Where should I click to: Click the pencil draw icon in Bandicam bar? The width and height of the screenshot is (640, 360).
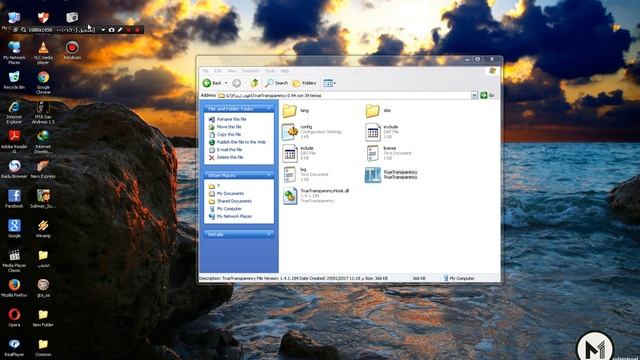point(120,30)
